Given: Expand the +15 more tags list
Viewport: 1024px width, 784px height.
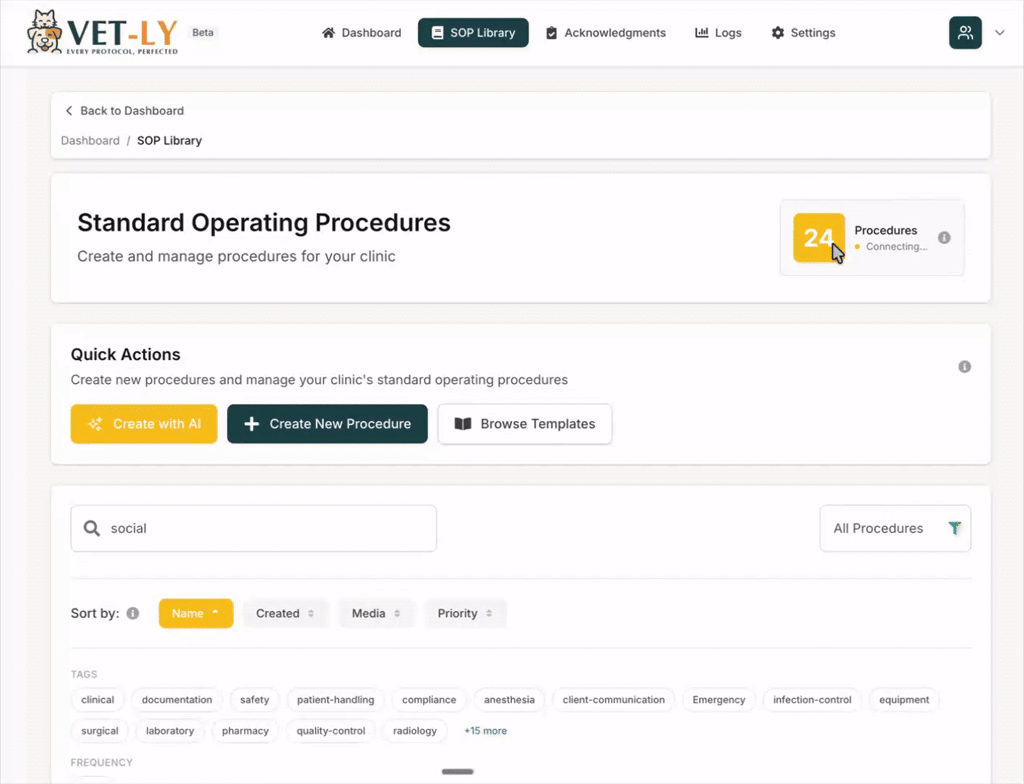Looking at the screenshot, I should click(x=485, y=731).
